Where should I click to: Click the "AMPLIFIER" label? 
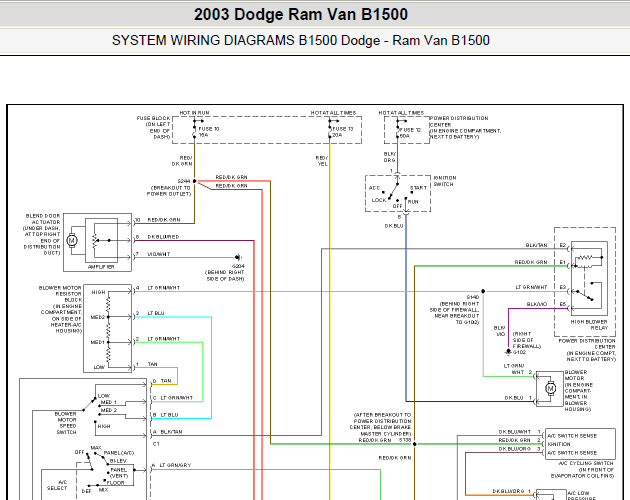pyautogui.click(x=101, y=267)
